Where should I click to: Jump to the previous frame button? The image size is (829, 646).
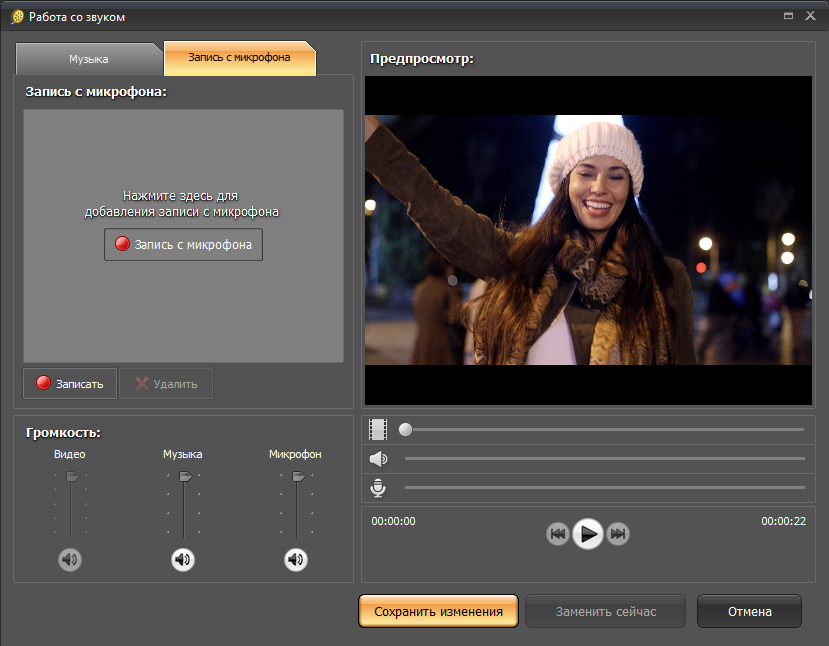558,534
